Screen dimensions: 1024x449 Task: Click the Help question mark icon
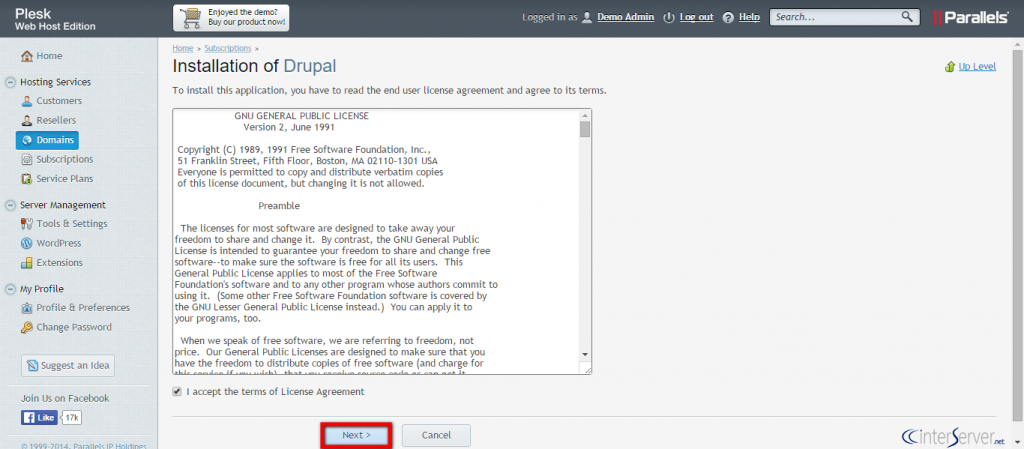(x=729, y=18)
